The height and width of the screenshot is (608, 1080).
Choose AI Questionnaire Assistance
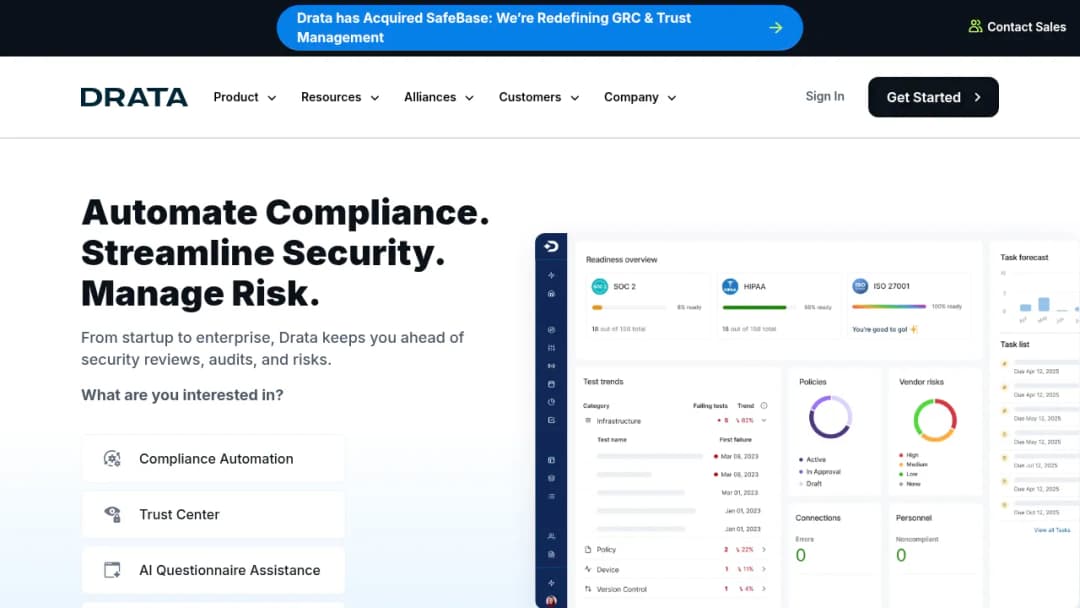click(x=213, y=570)
